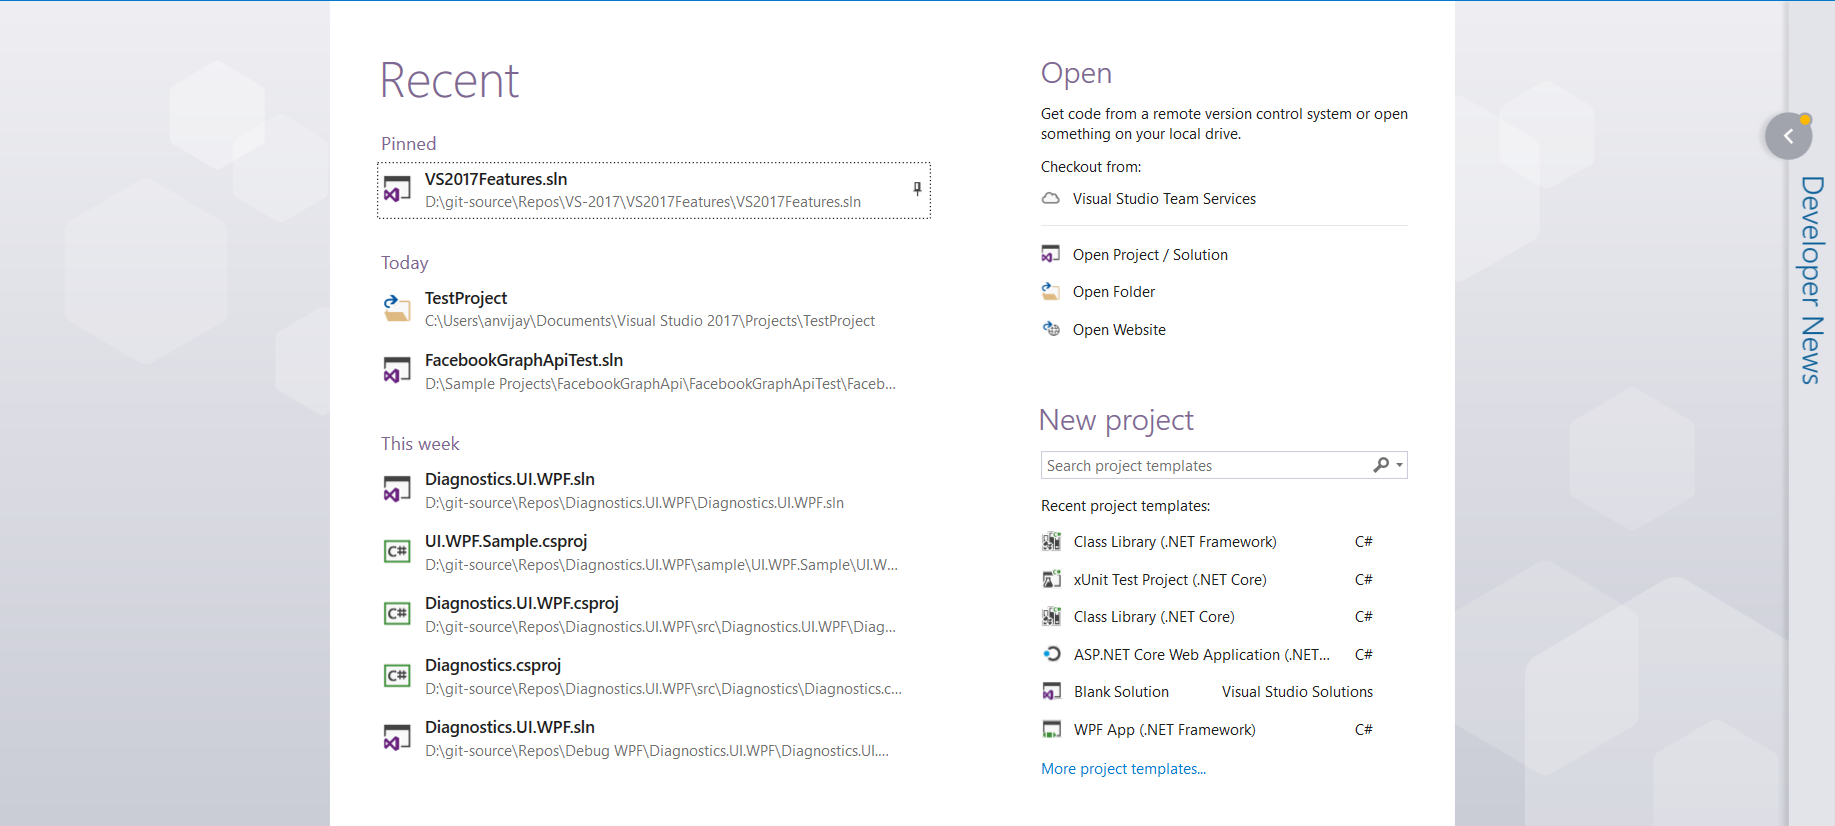Click the Diagnostics.UI.WPF.csproj C# project icon
Screen dimensions: 1835x826
click(x=397, y=613)
